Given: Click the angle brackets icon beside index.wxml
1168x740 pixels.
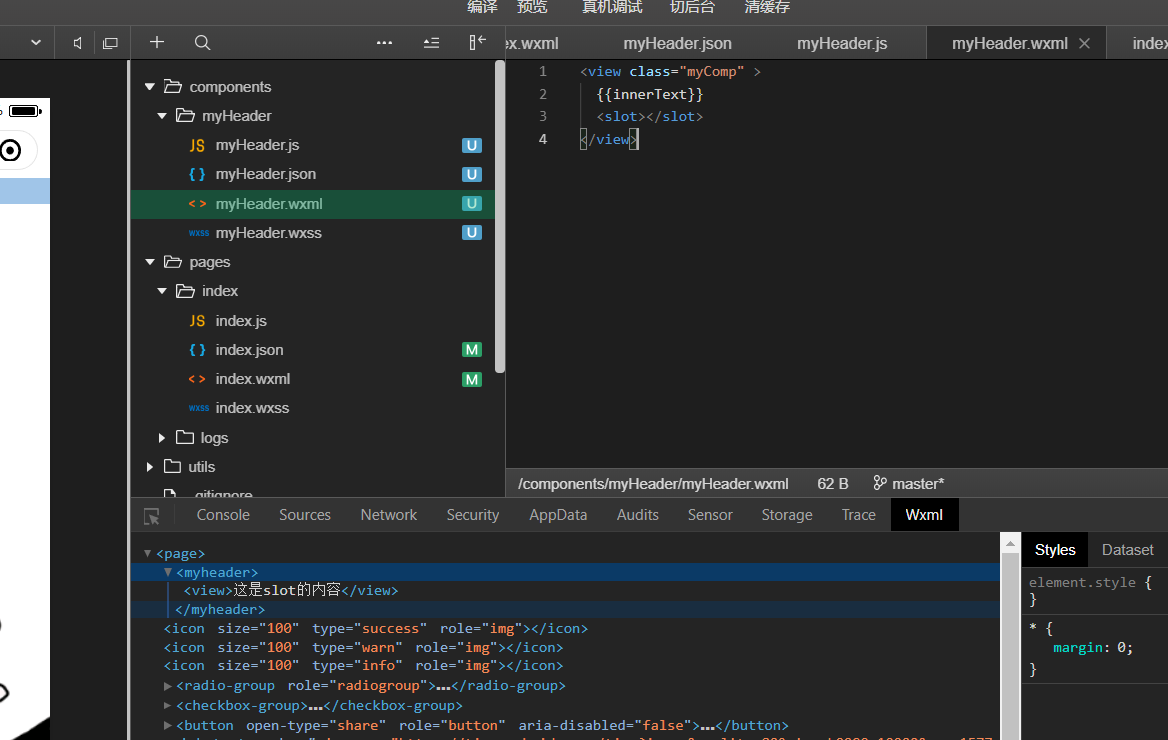Looking at the screenshot, I should click(197, 379).
